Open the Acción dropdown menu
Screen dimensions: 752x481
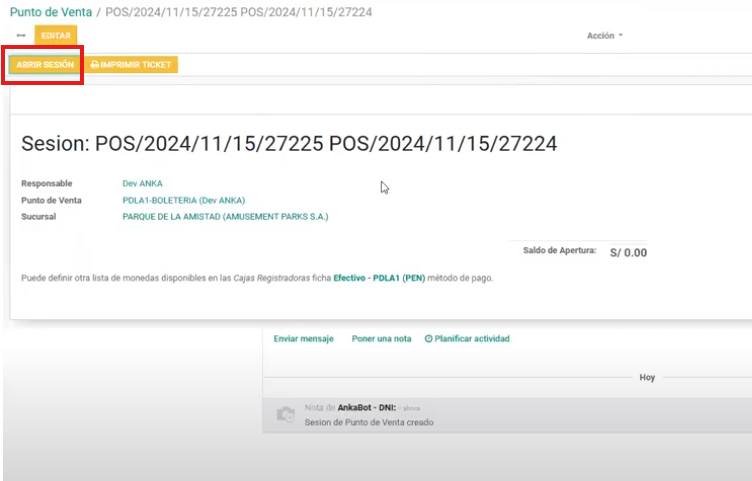(x=604, y=35)
